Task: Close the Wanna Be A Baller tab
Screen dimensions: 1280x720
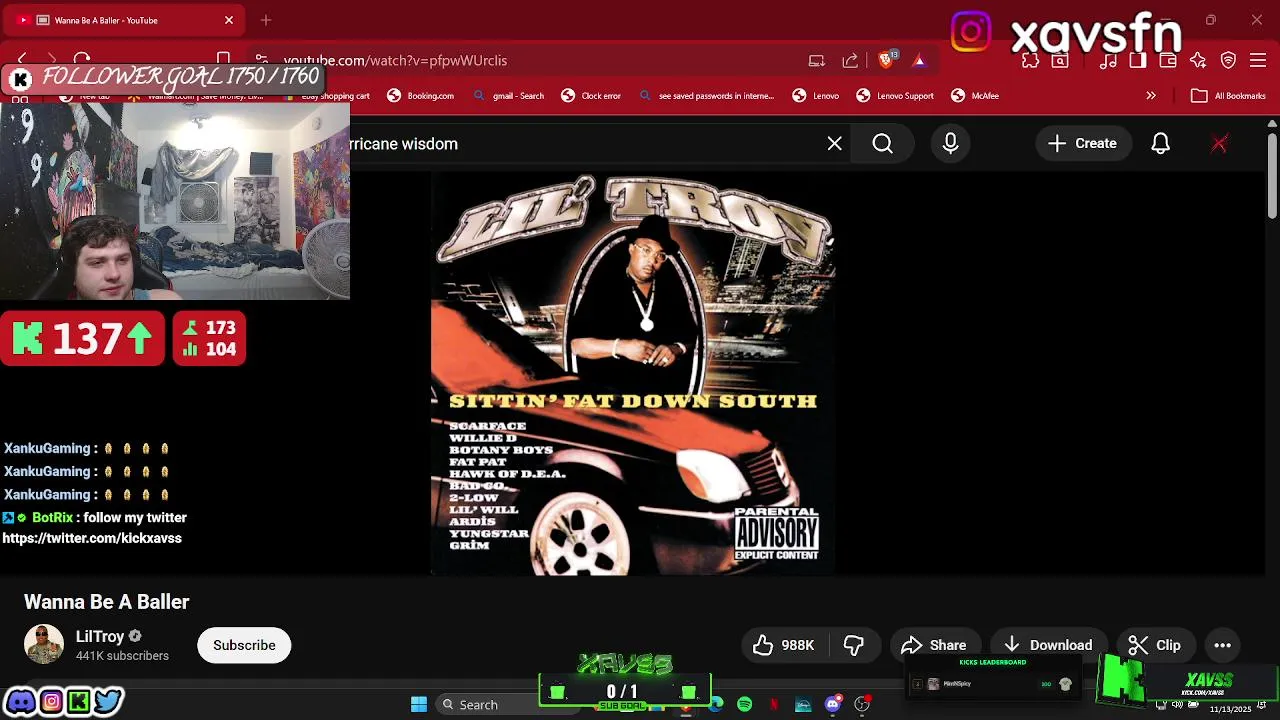Action: [229, 20]
